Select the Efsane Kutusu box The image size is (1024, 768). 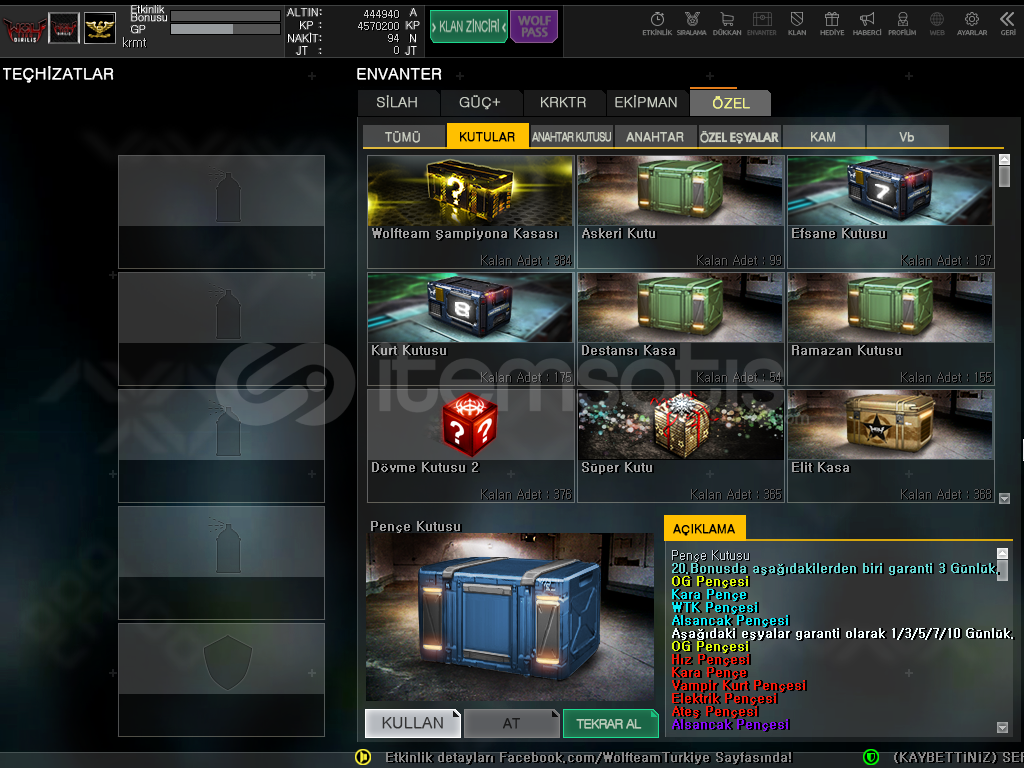891,212
